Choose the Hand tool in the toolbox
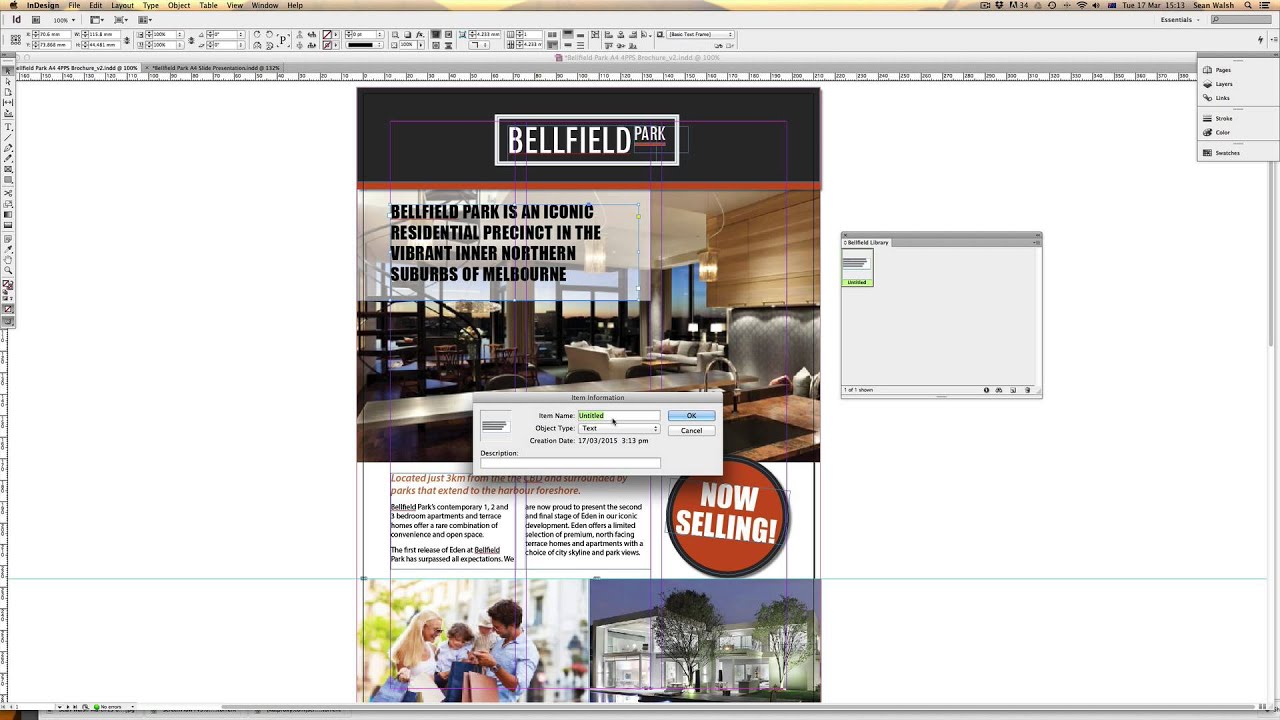Screen dimensions: 1280x720 pos(8,259)
